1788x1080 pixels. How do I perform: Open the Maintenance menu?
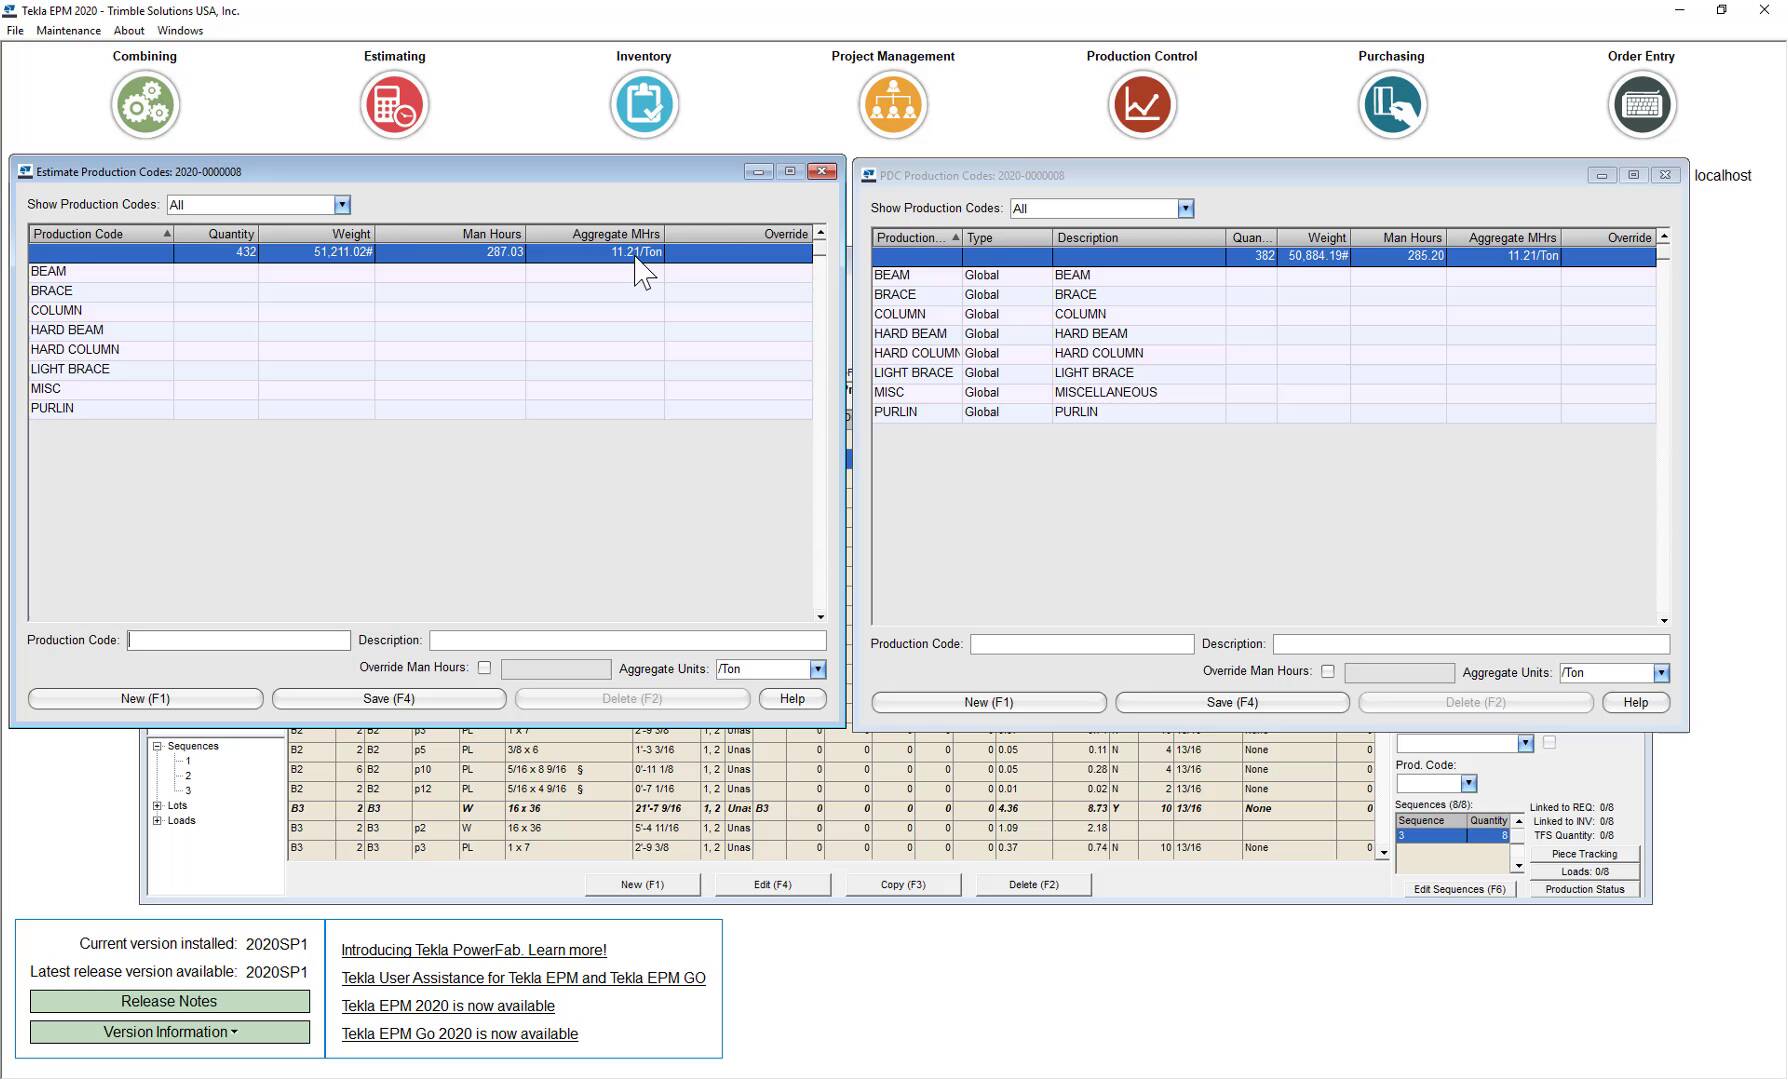click(68, 31)
